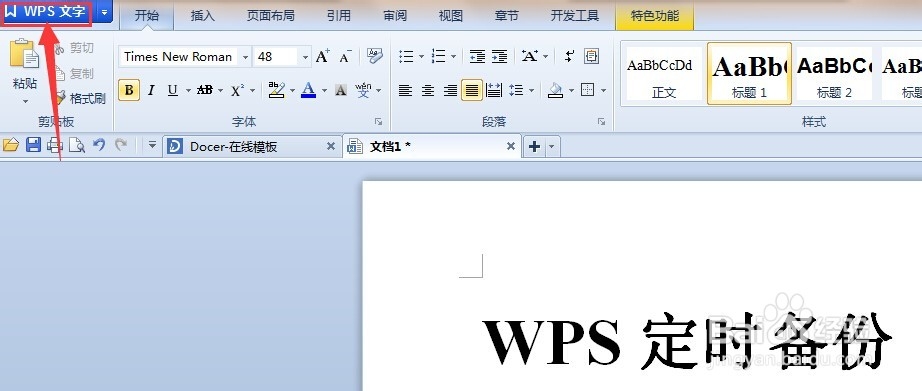Click the 剪切 cut button
The image size is (922, 391).
click(74, 48)
